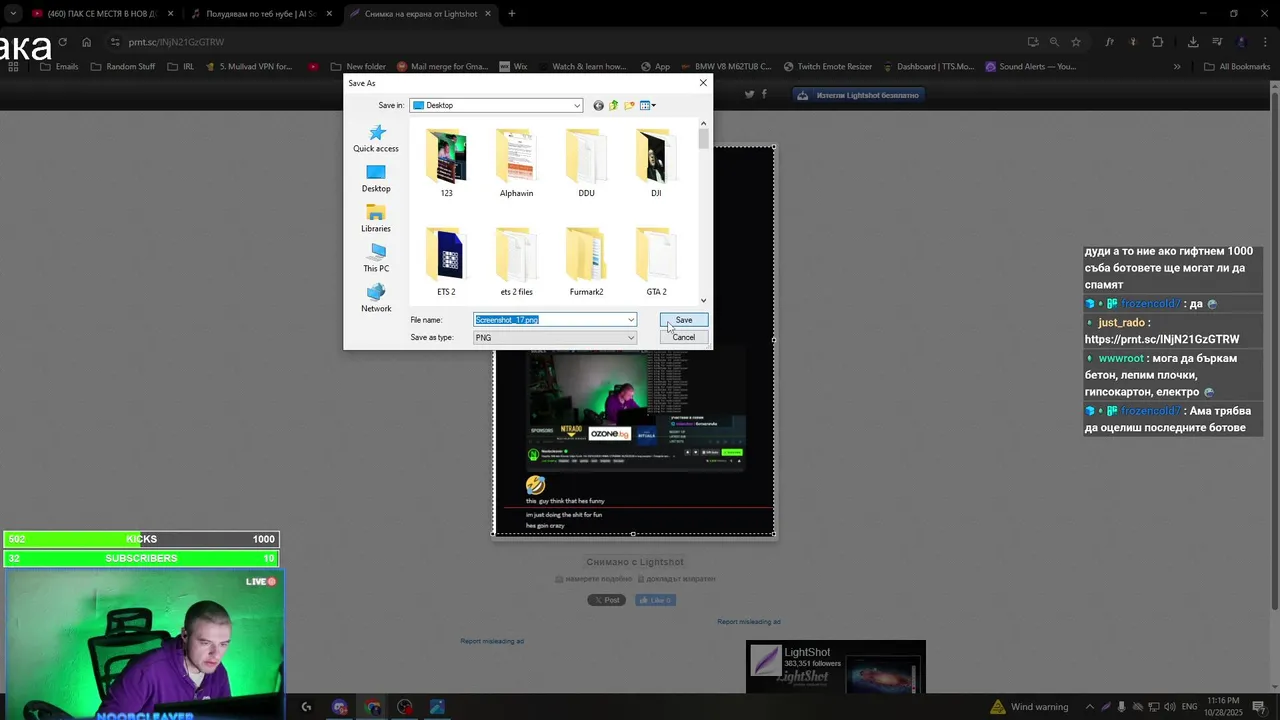Open the browser zoom icon
The width and height of the screenshot is (1280, 720).
[x=1054, y=42]
